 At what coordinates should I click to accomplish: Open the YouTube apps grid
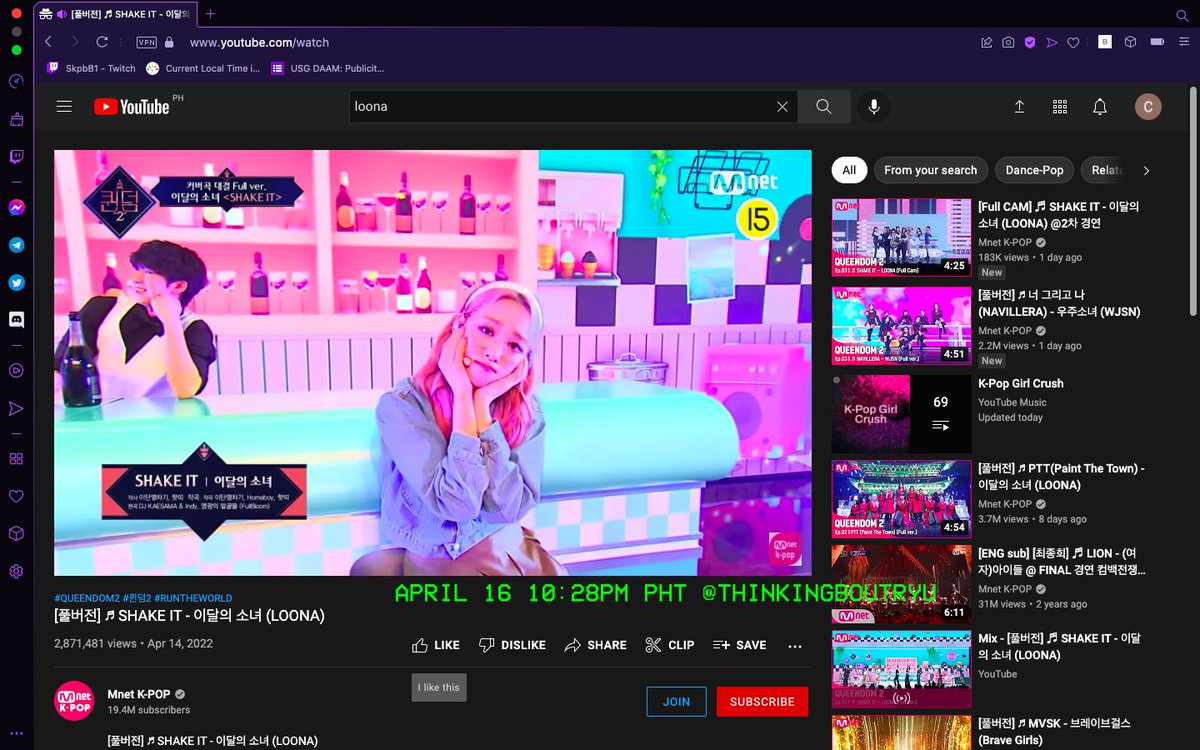point(1060,106)
